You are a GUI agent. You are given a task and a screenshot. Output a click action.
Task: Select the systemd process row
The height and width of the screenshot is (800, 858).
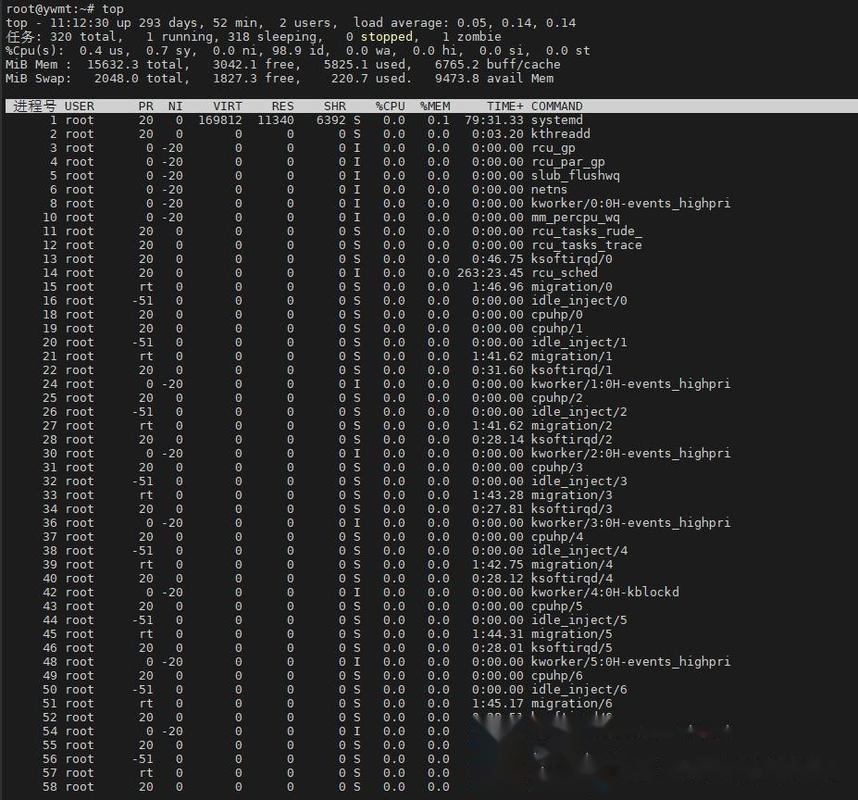click(x=400, y=120)
